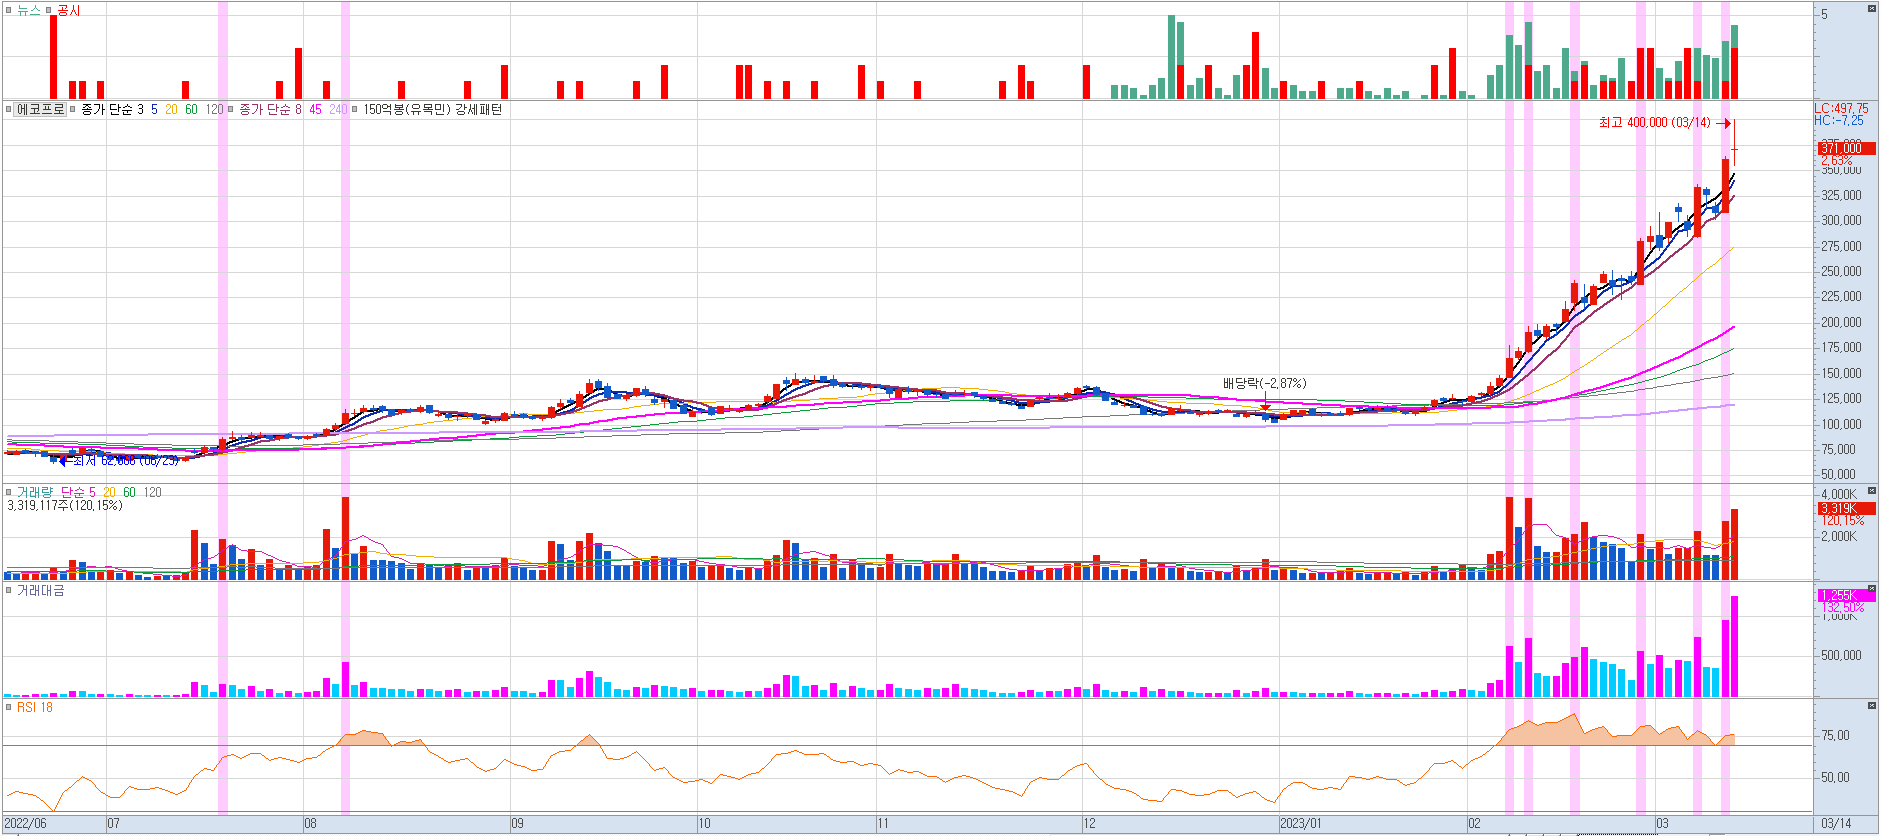Click the 종가 단순 8 moving average label
This screenshot has height=836, width=1881.
coord(270,109)
